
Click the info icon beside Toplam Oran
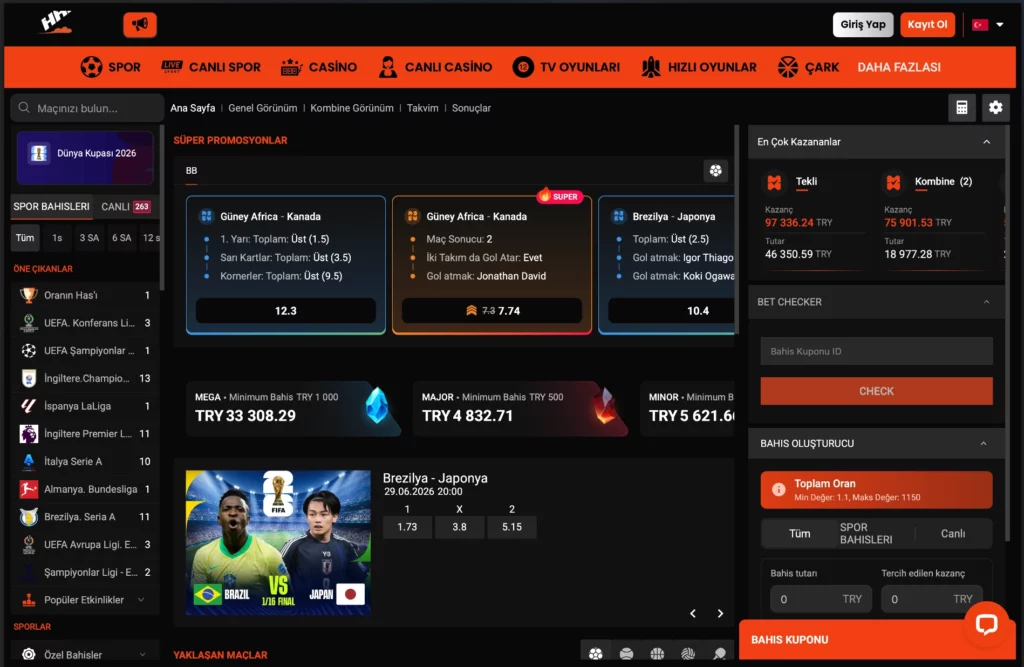pyautogui.click(x=778, y=489)
